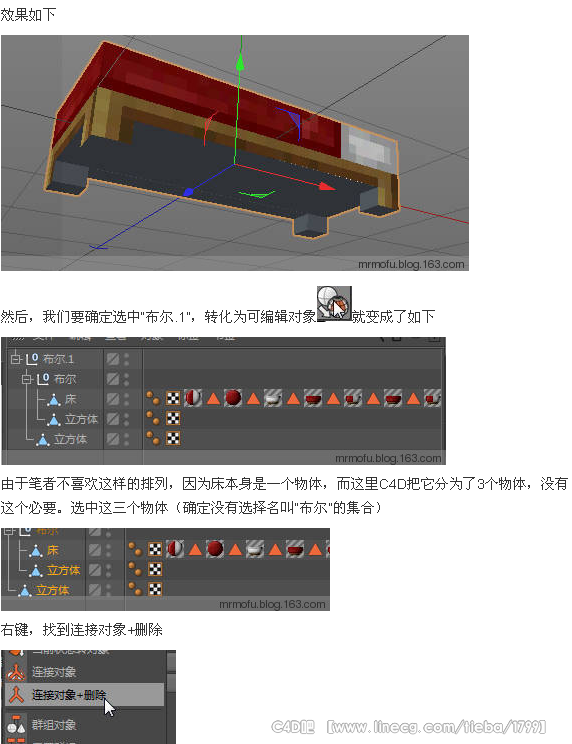Click UVW checker tag on 床 row, second panel
Screen dimensions: 572x744
155,549
